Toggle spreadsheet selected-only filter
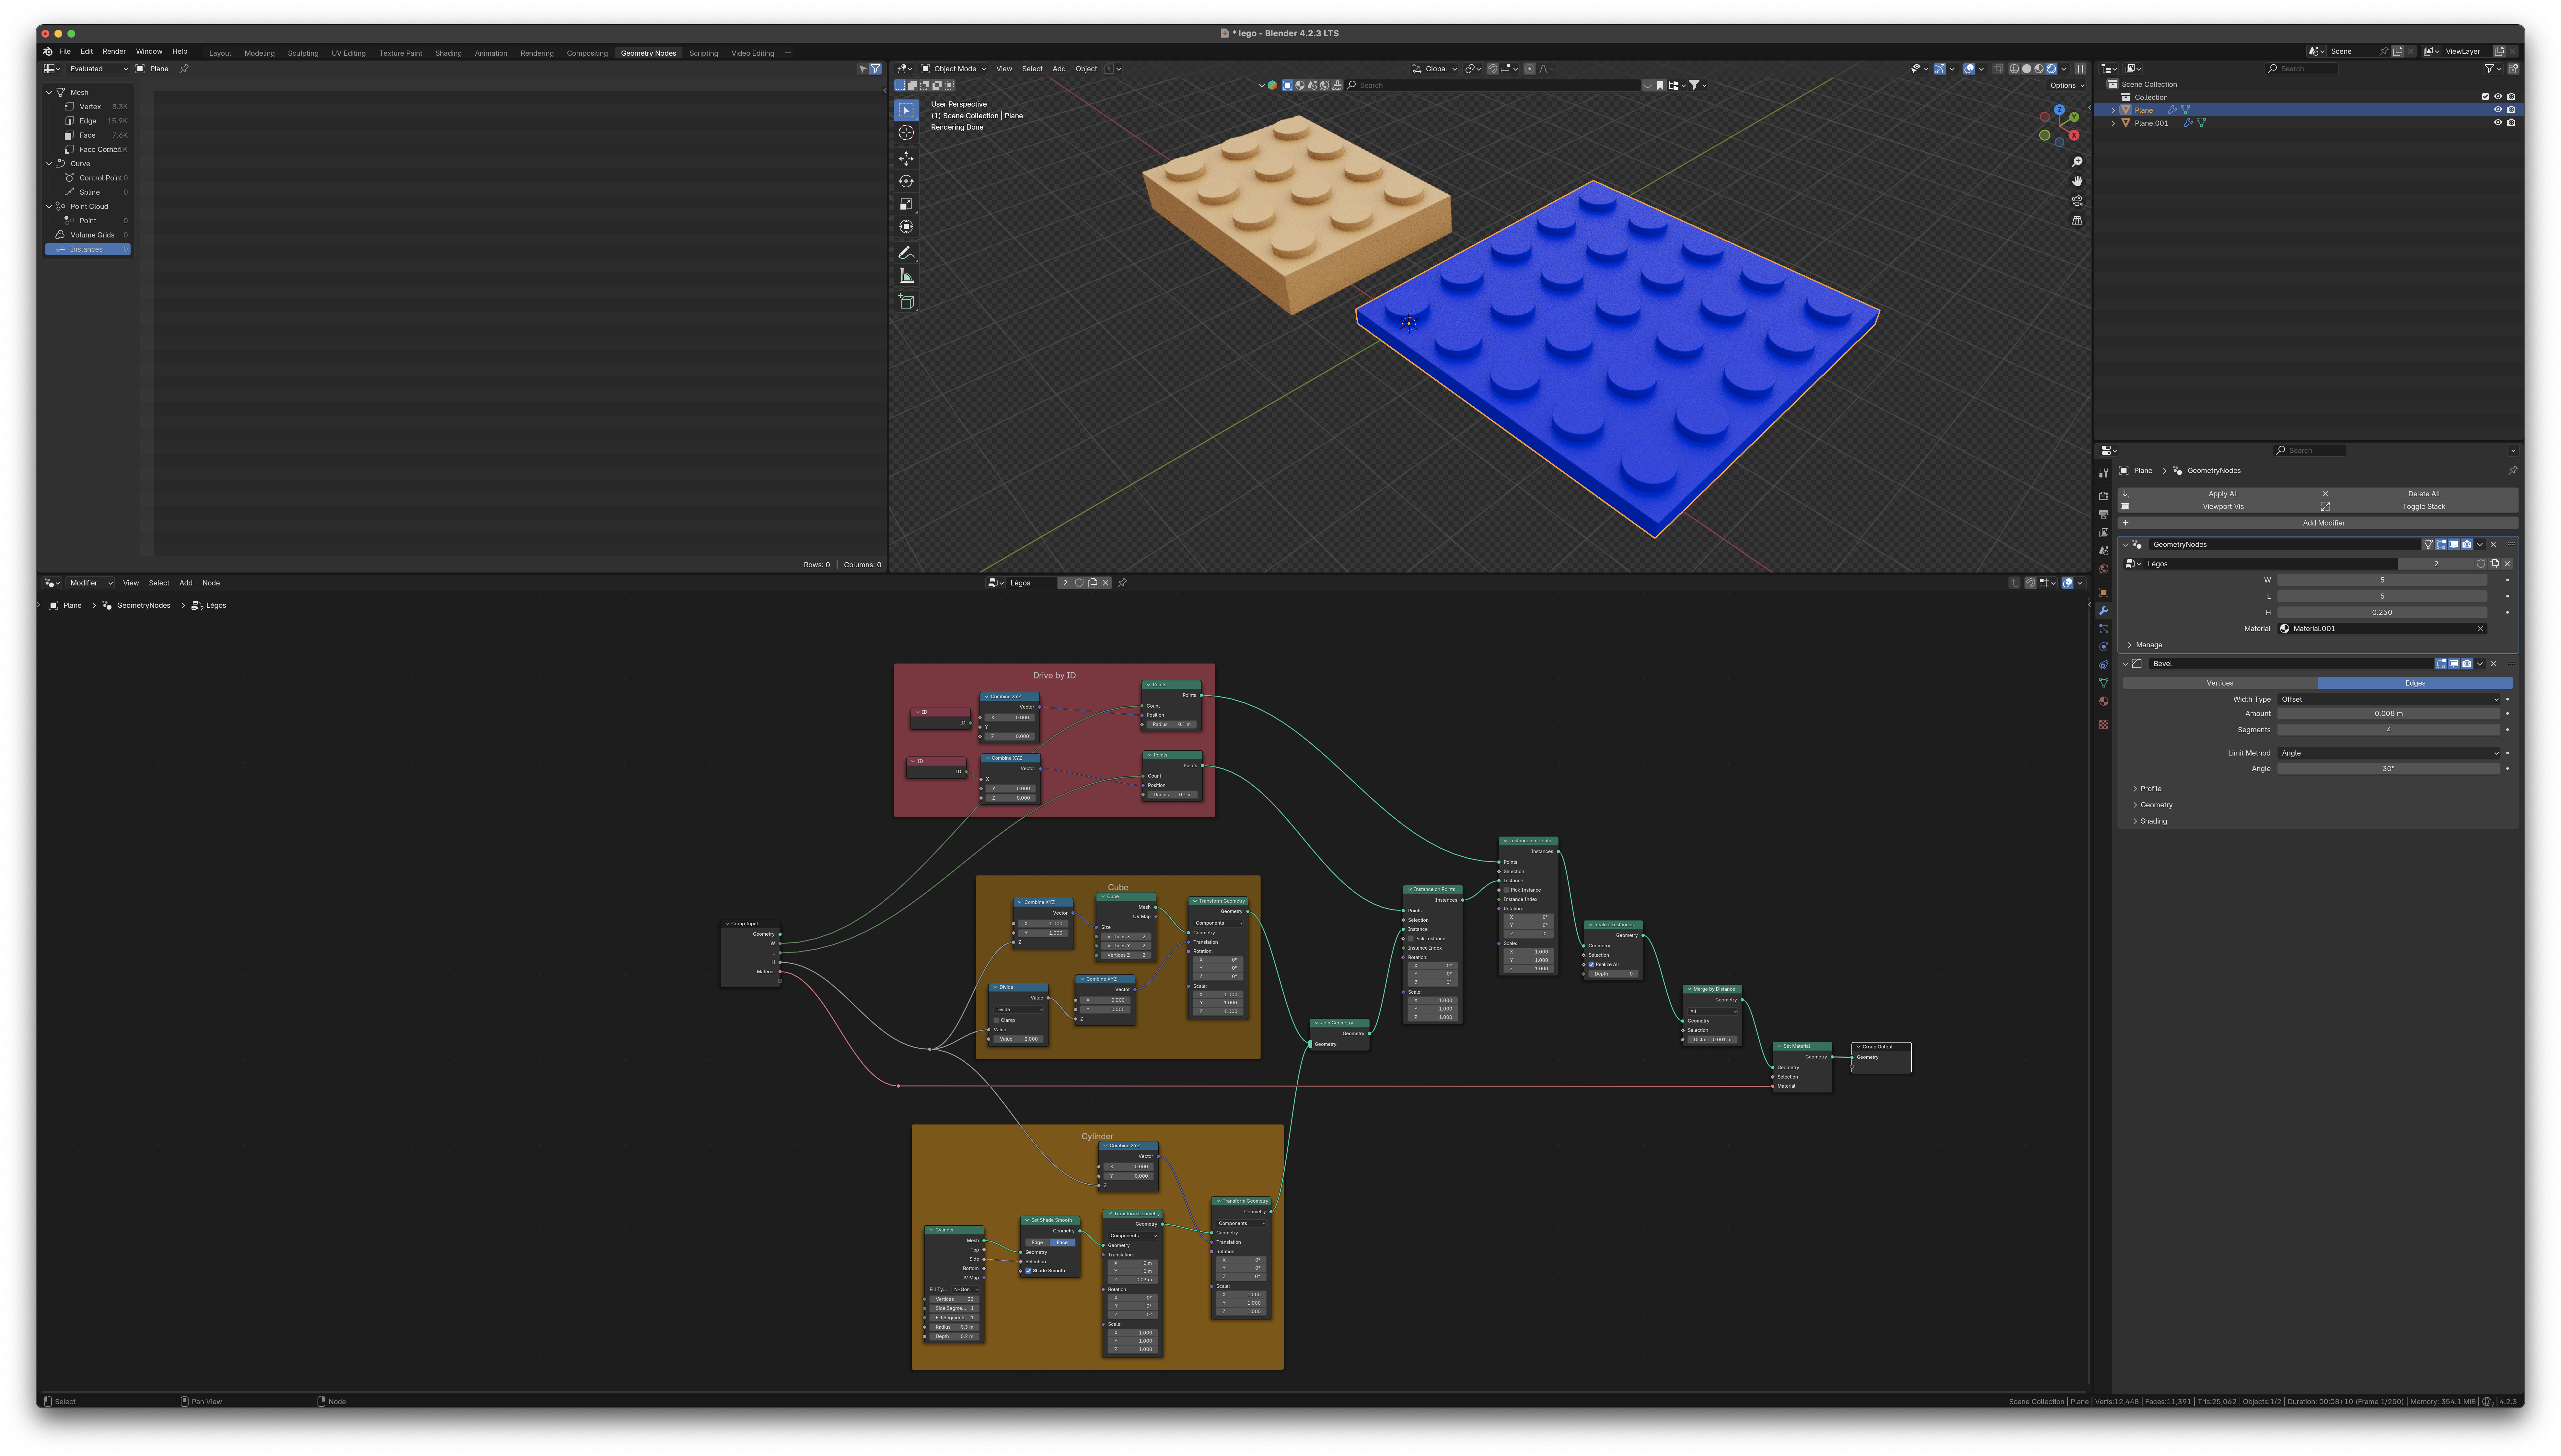Image resolution: width=2561 pixels, height=1456 pixels. point(863,69)
